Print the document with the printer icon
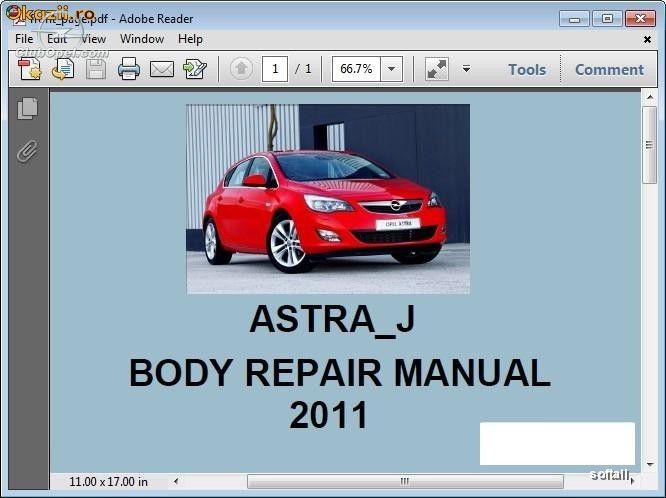 (x=129, y=69)
